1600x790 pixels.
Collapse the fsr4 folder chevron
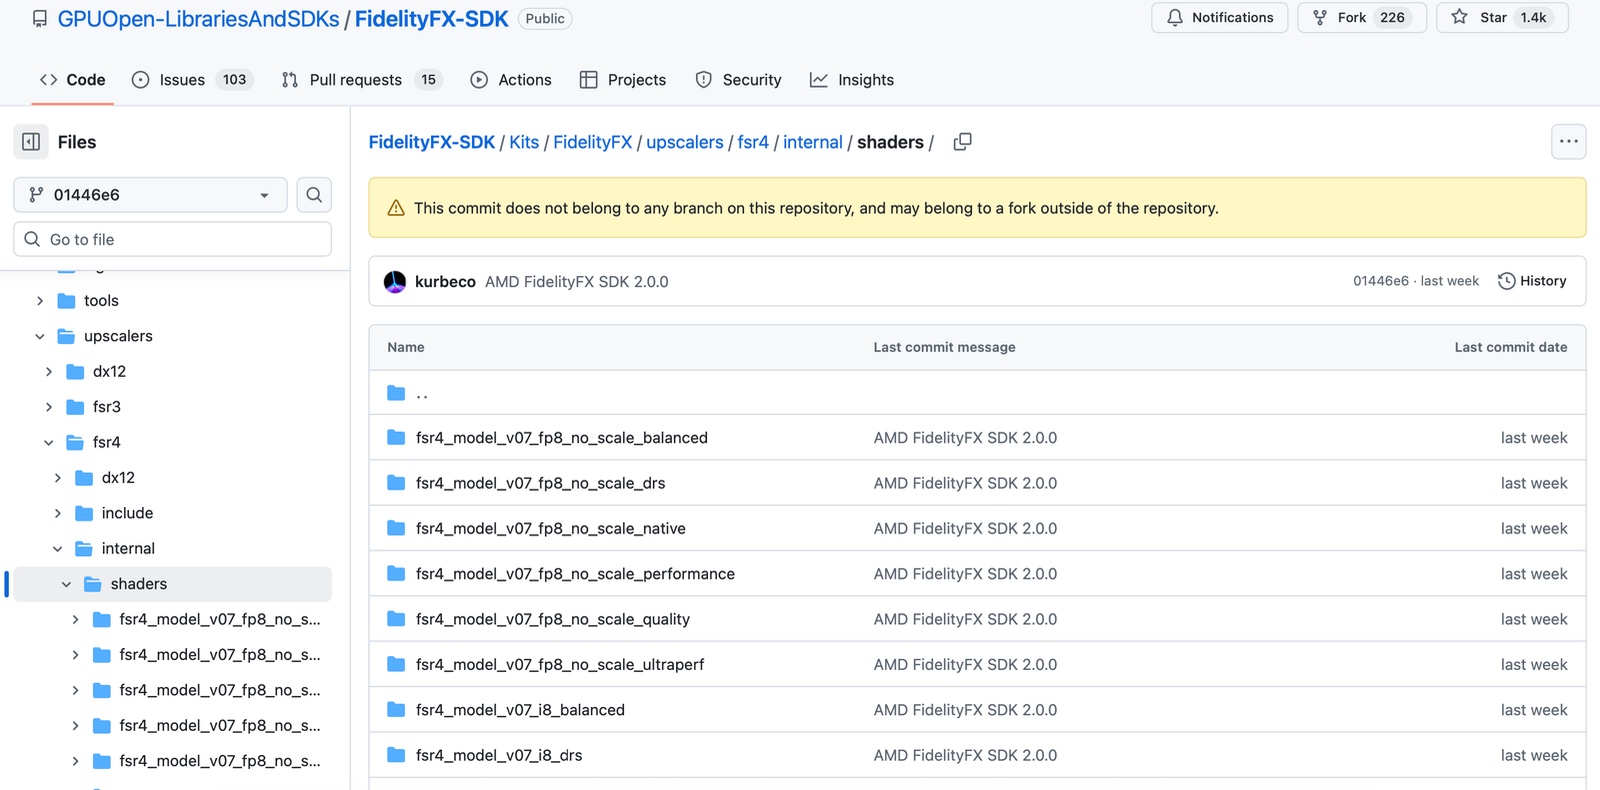[x=49, y=442]
